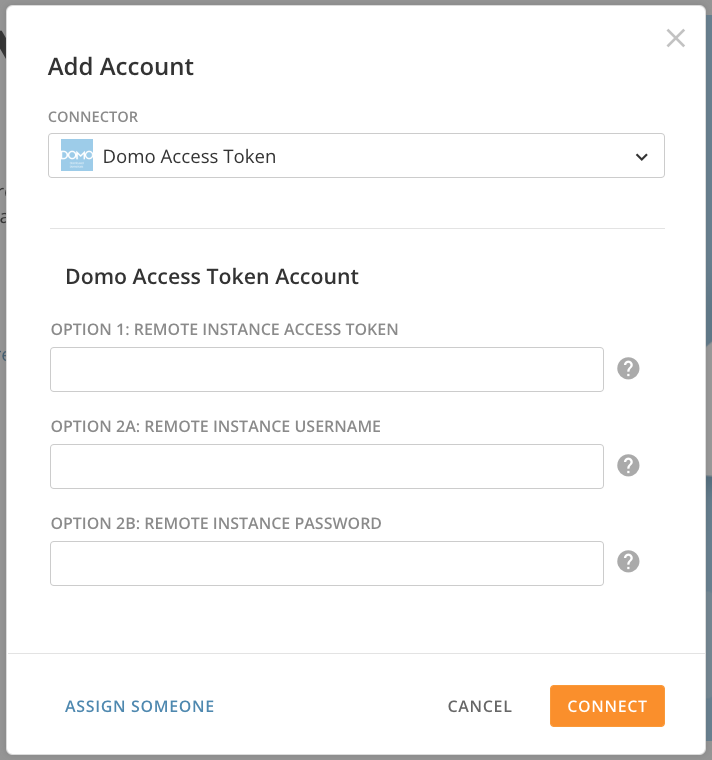Viewport: 712px width, 760px height.
Task: View help for Remote Instance Password
Action: [628, 562]
